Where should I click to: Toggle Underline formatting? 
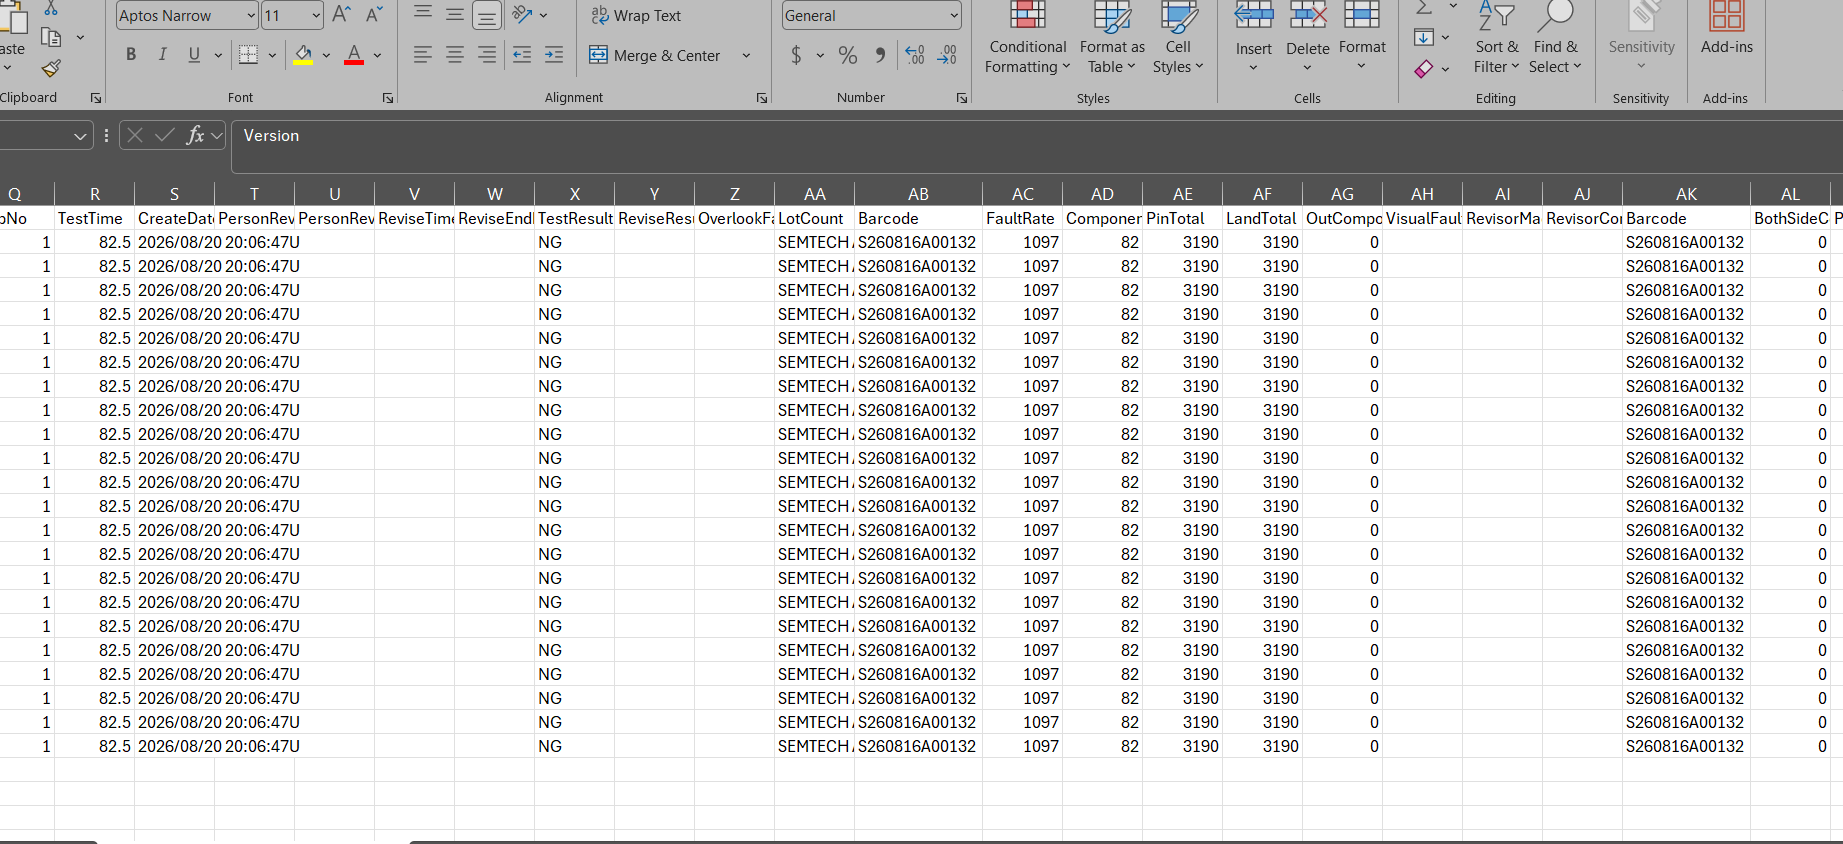[x=194, y=55]
